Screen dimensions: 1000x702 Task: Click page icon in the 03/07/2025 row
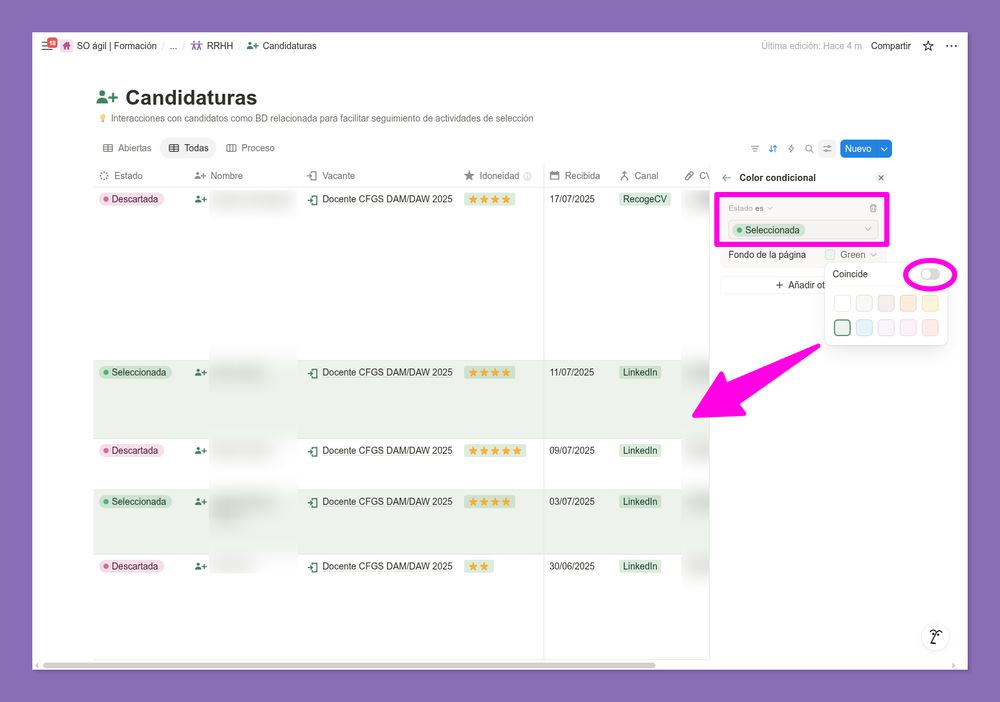tap(201, 502)
